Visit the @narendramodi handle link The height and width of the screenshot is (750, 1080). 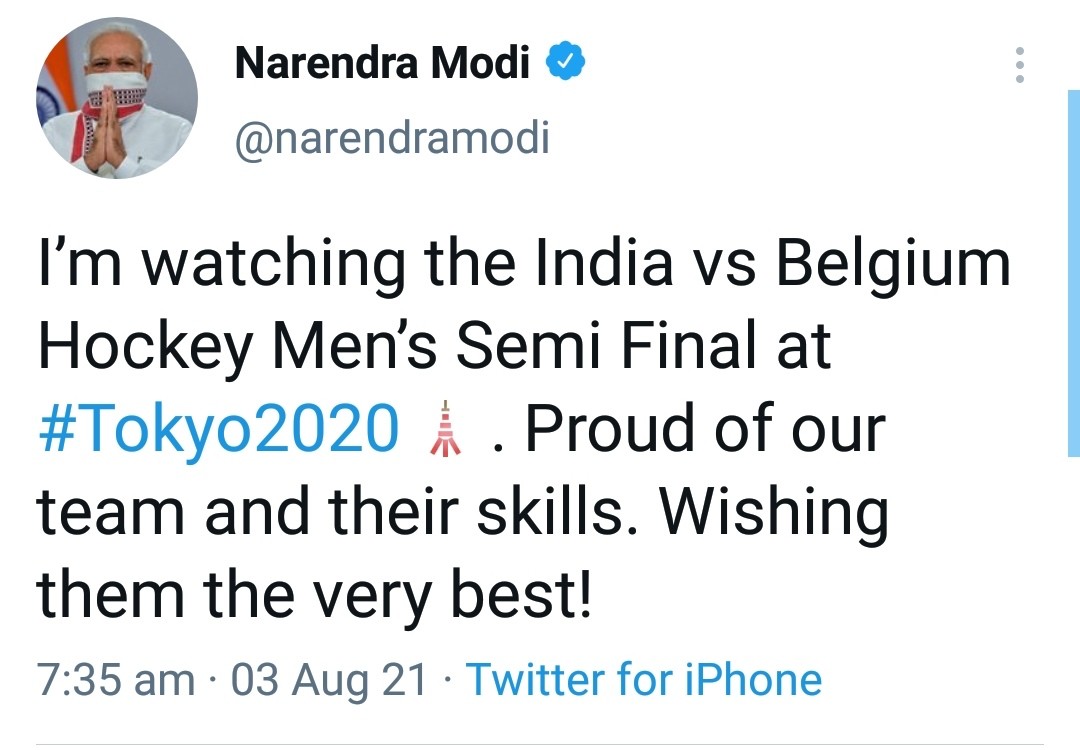[x=392, y=138]
